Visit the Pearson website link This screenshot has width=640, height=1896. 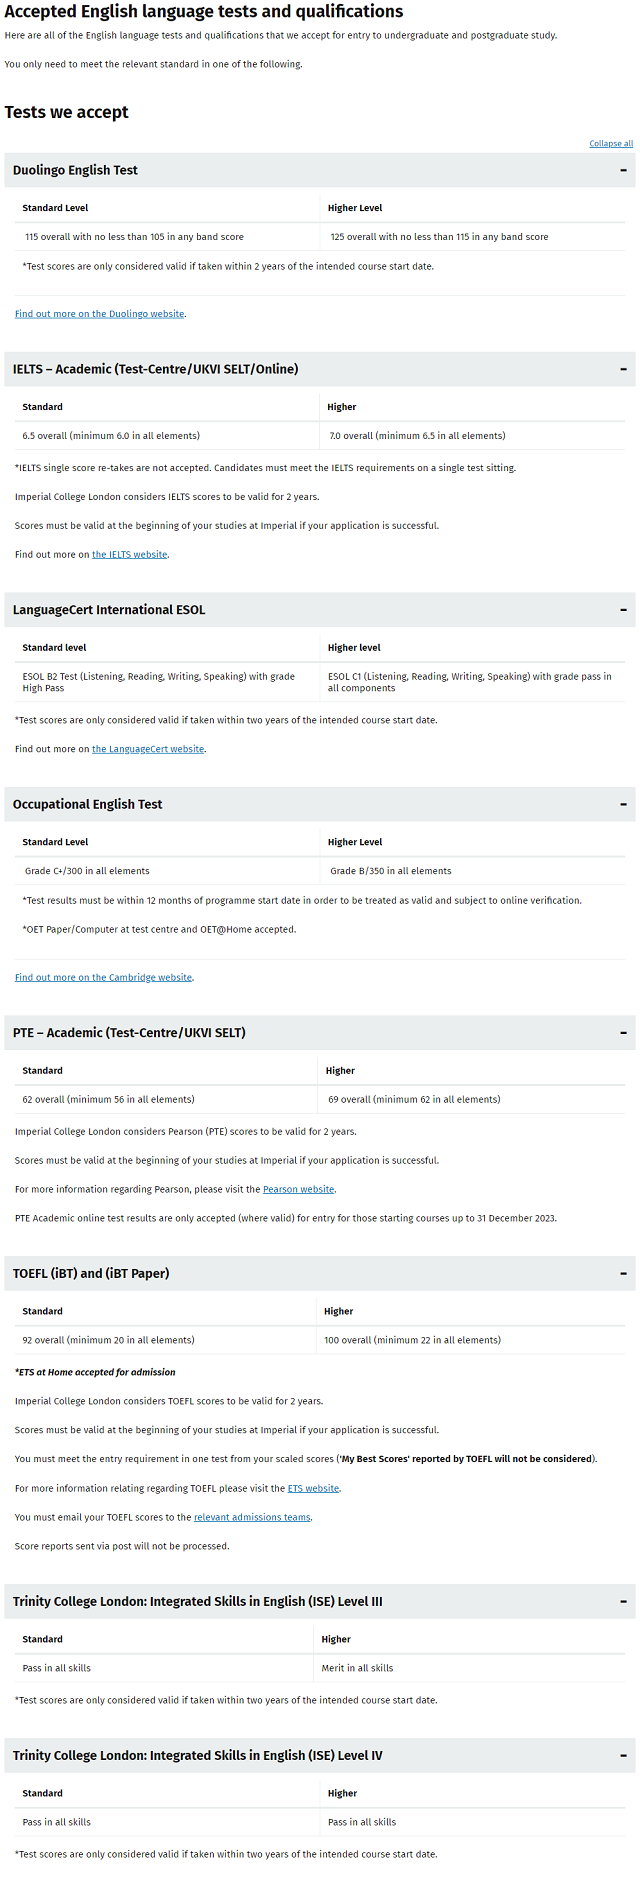298,1190
